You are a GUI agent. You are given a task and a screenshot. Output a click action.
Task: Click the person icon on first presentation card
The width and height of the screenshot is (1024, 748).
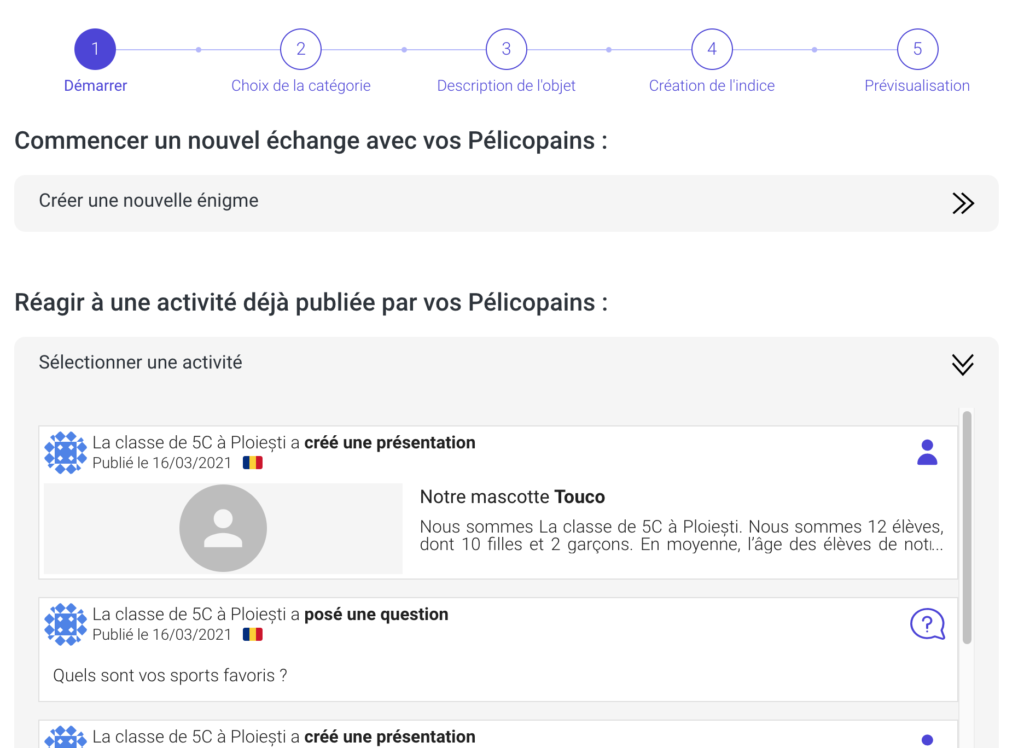click(927, 453)
